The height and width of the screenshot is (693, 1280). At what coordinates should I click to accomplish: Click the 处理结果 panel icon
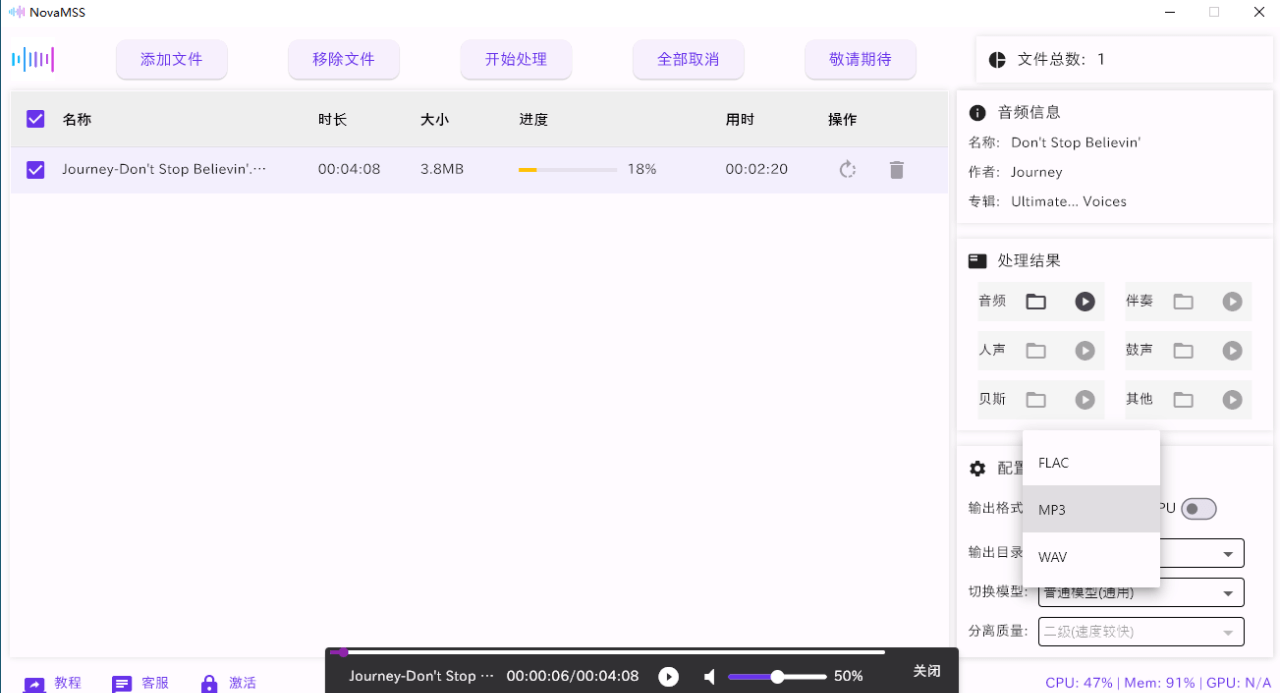977,261
